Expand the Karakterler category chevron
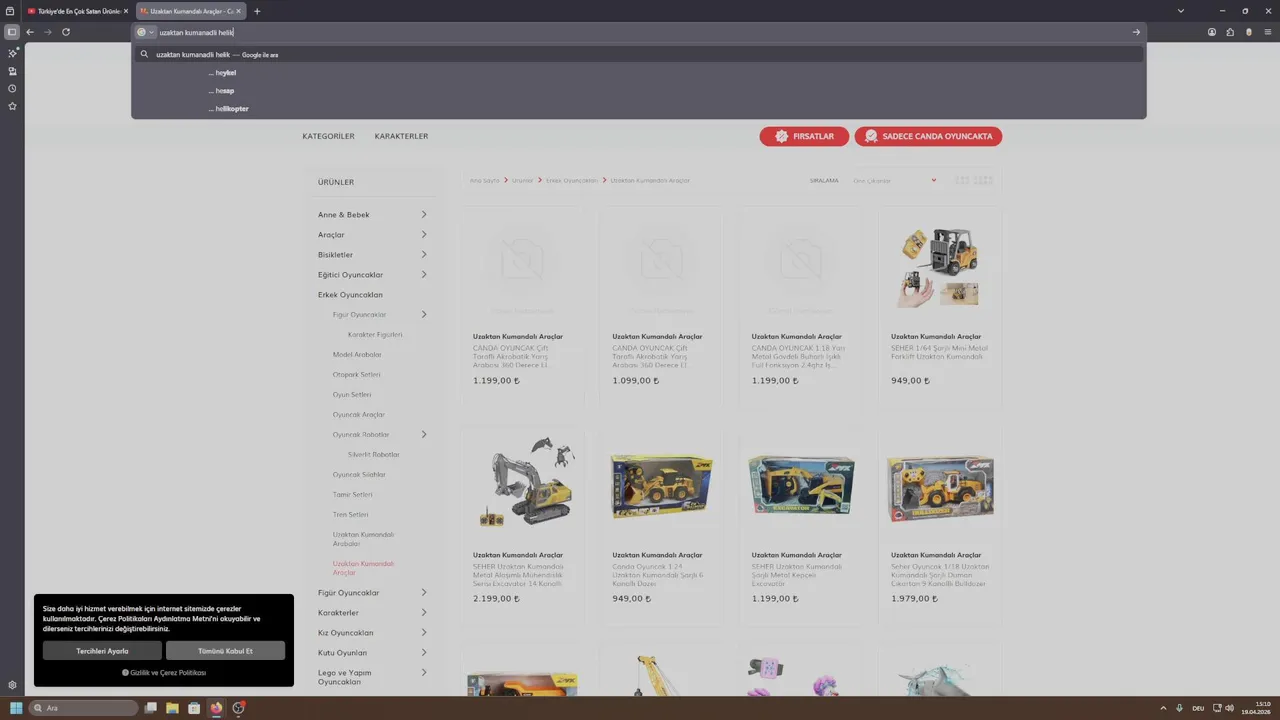1280x720 pixels. tap(424, 612)
